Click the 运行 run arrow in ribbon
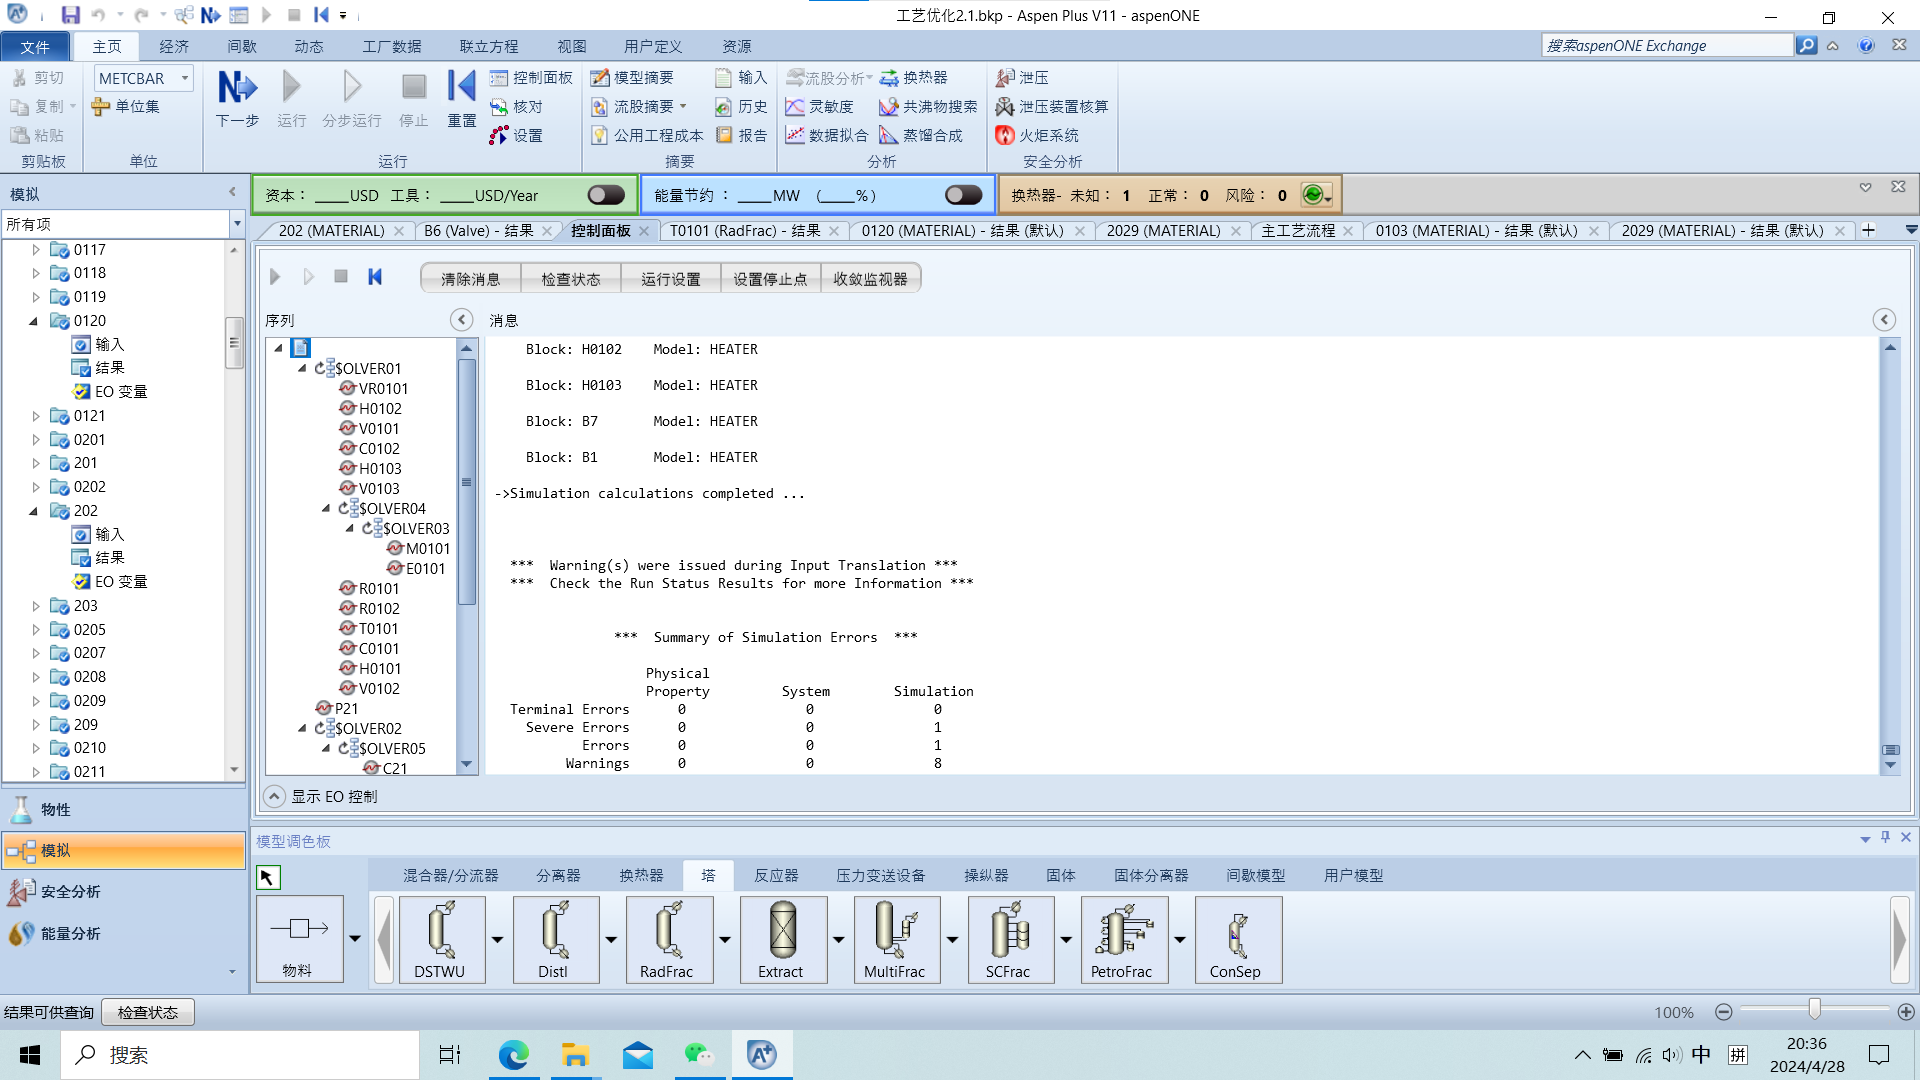Viewport: 1920px width, 1080px height. (291, 98)
